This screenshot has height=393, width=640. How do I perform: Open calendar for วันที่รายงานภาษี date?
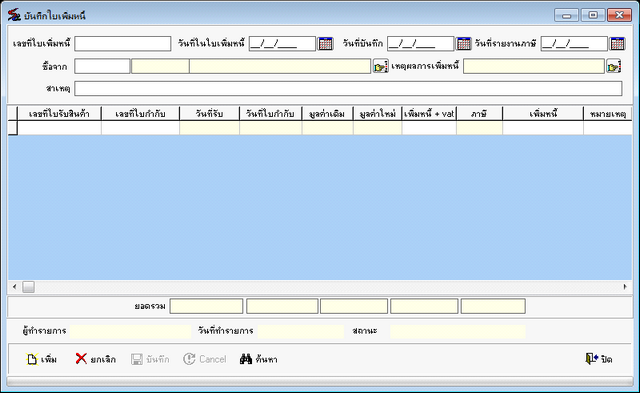point(617,43)
